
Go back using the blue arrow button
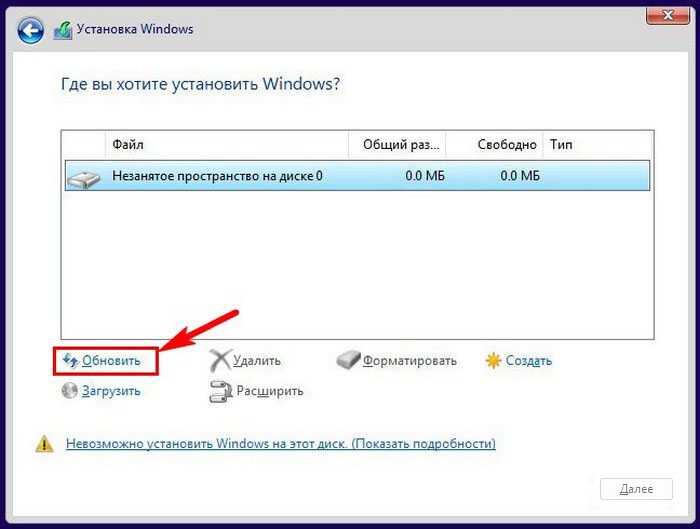point(30,30)
